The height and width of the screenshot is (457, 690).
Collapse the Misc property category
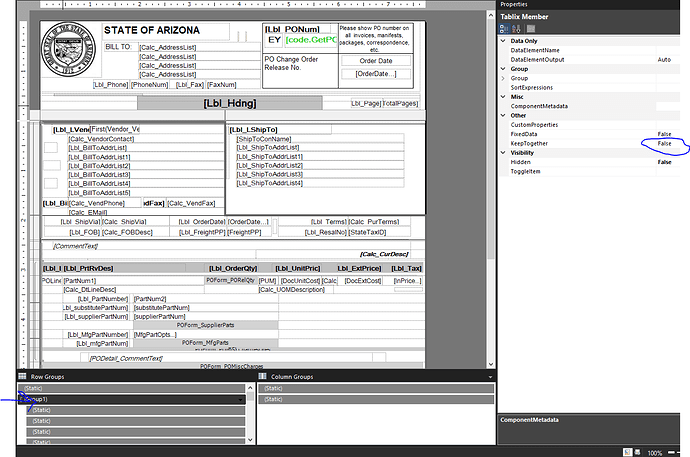[504, 96]
